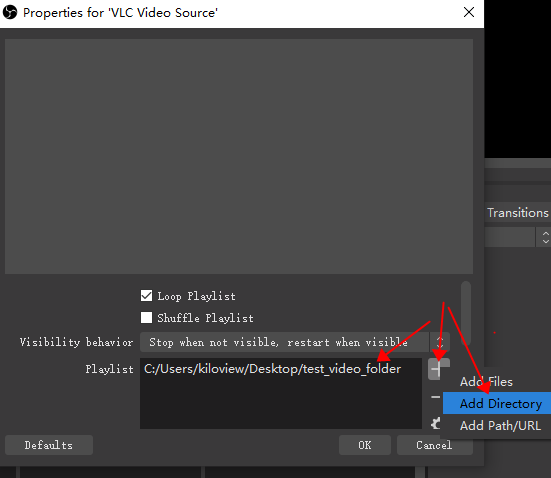Enable the Shuffle Playlist checkbox
Image resolution: width=551 pixels, height=478 pixels.
pyautogui.click(x=146, y=317)
